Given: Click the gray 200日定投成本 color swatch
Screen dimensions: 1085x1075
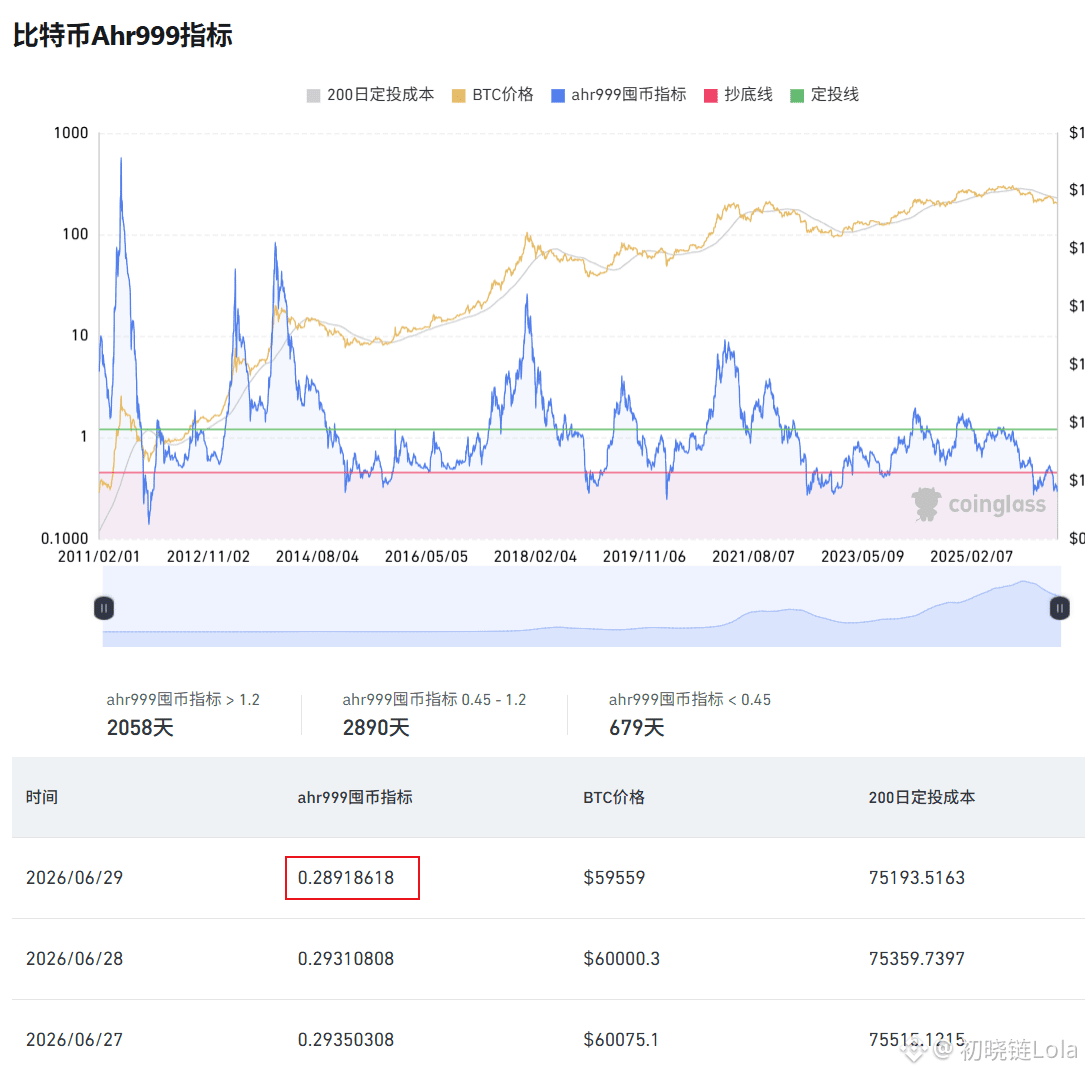Looking at the screenshot, I should click(x=313, y=95).
